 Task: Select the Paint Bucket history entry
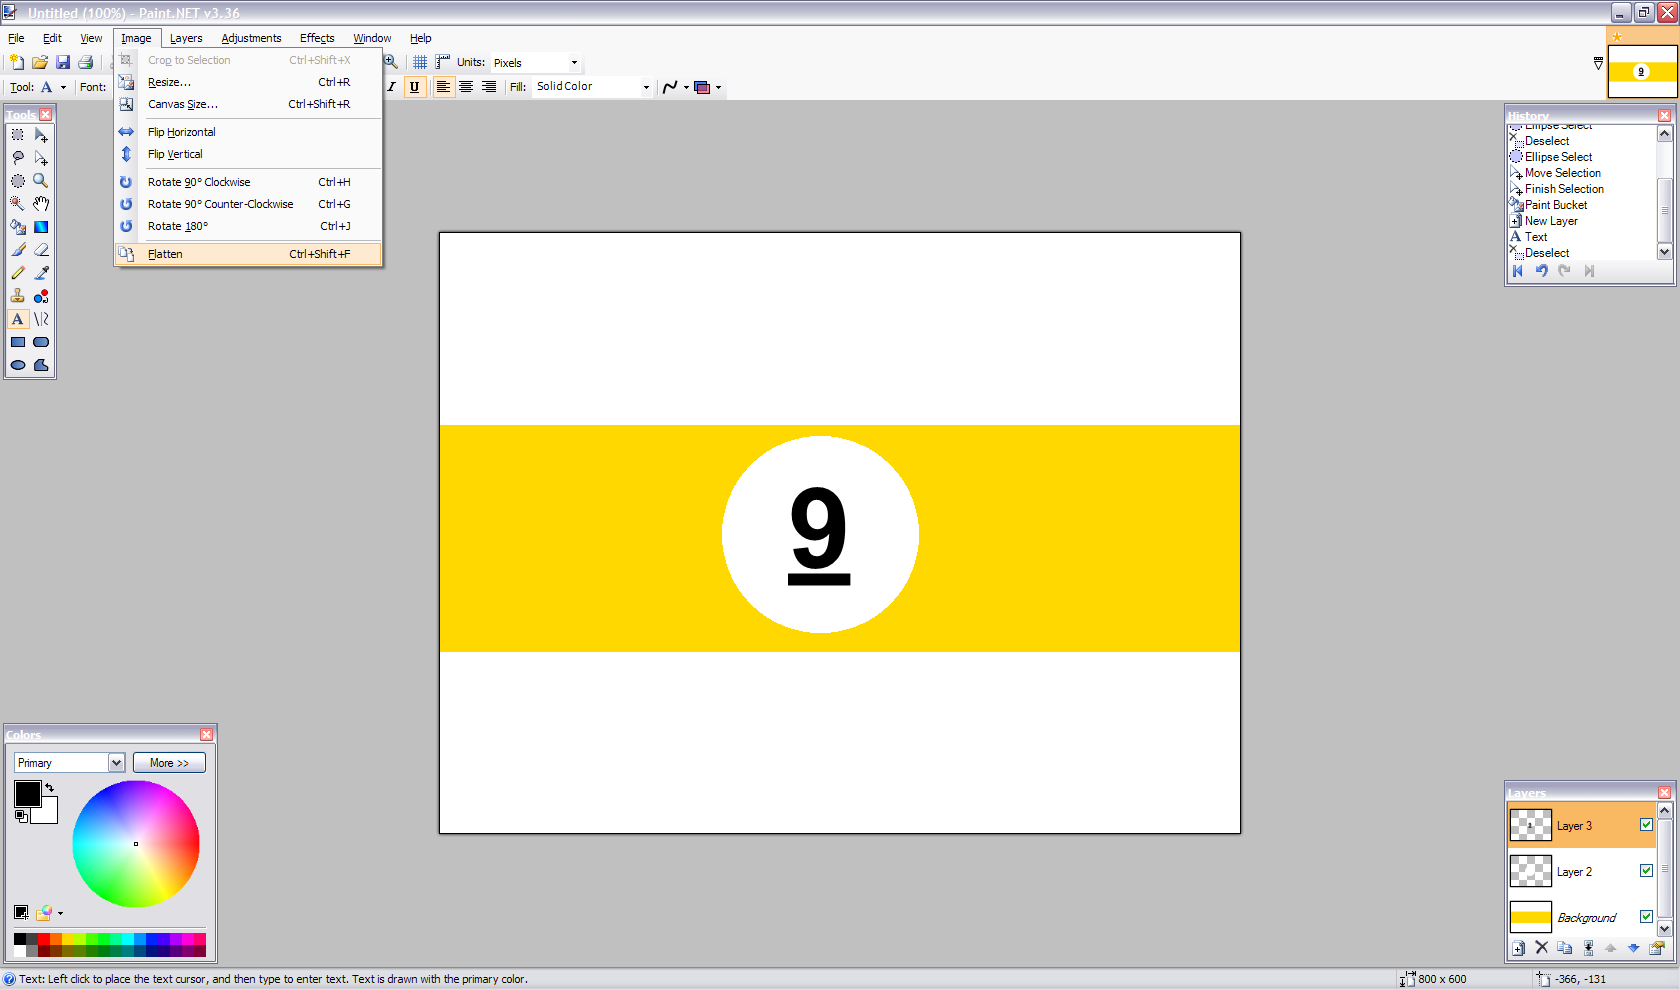click(1555, 205)
